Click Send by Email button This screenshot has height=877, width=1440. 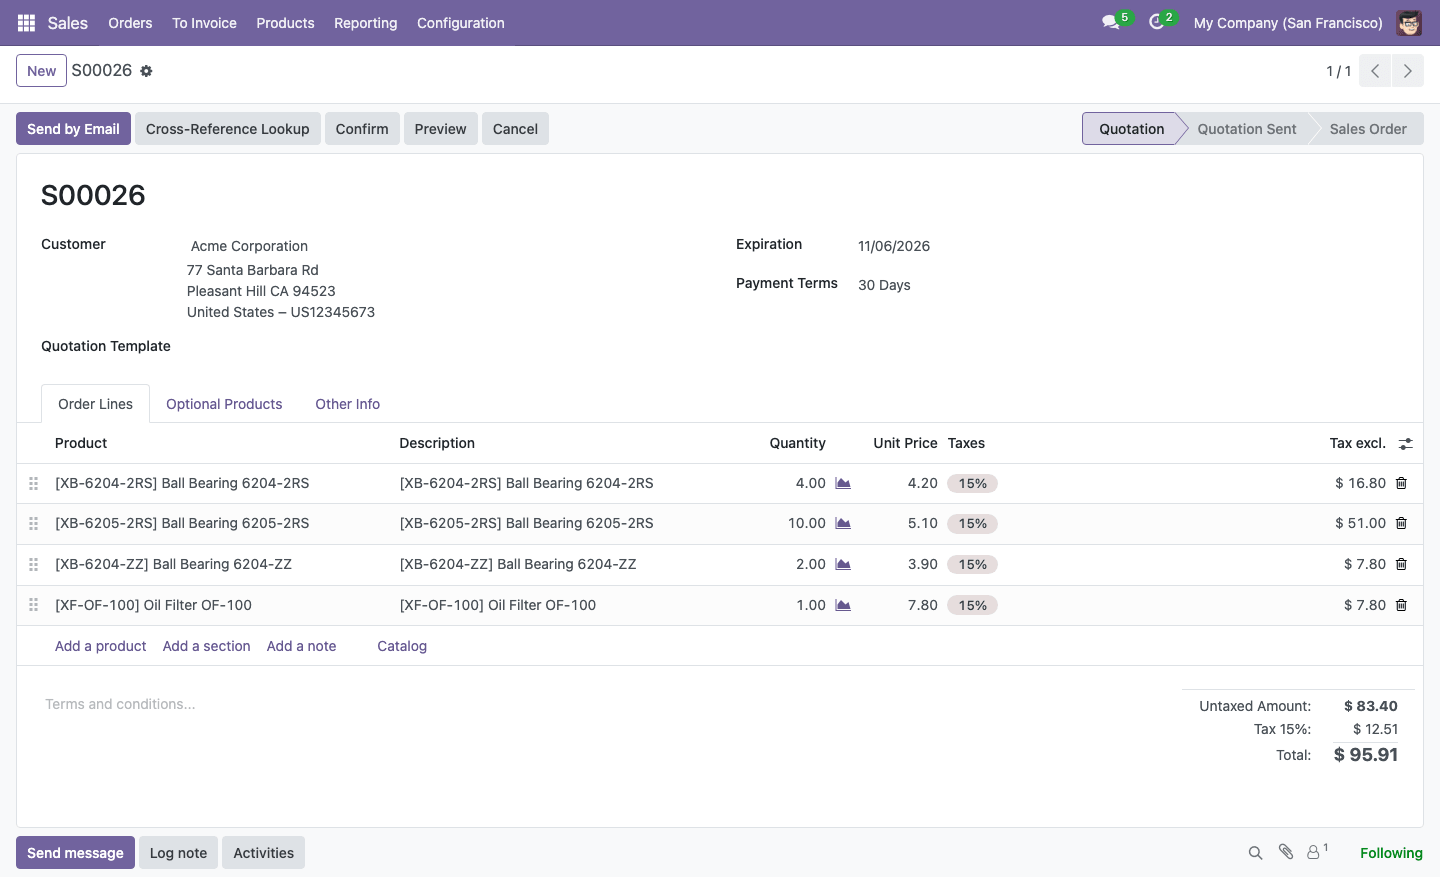pyautogui.click(x=73, y=129)
